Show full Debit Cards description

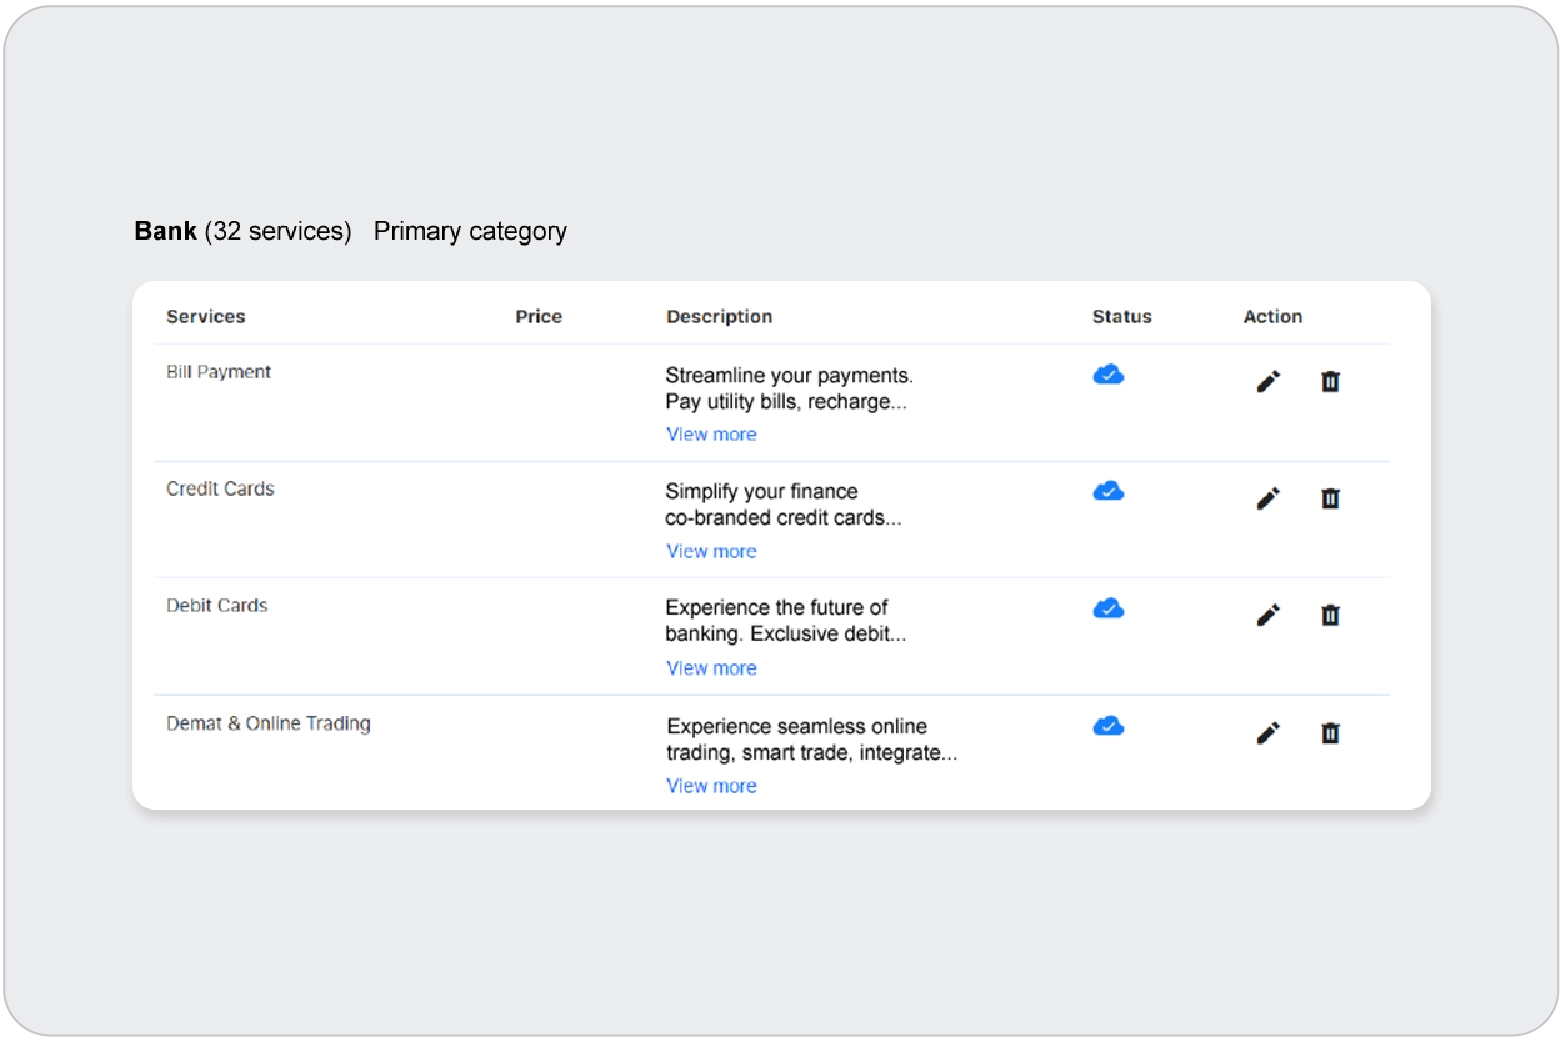click(711, 669)
